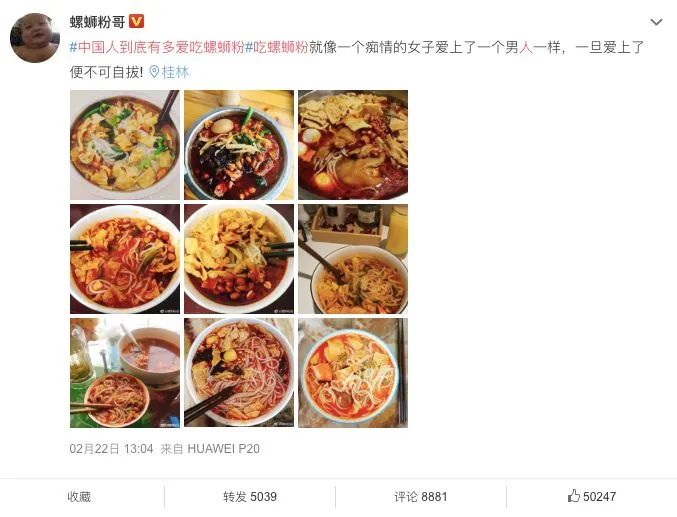Open the 螺蛳粉哥 username link
The width and height of the screenshot is (677, 517).
[x=97, y=22]
